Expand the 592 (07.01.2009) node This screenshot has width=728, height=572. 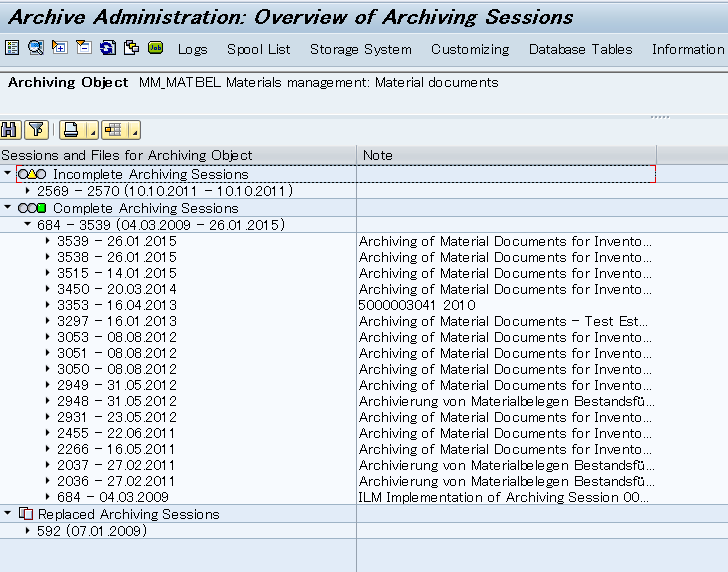pyautogui.click(x=27, y=530)
